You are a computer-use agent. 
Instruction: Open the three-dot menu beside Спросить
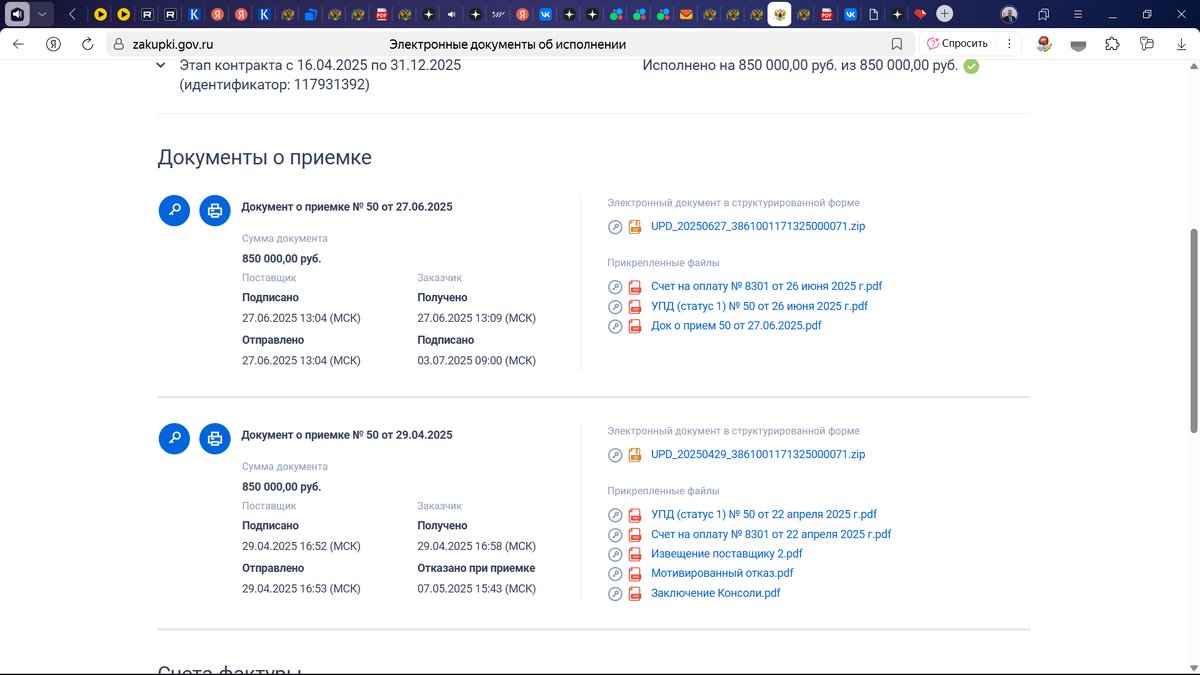[x=1009, y=44]
